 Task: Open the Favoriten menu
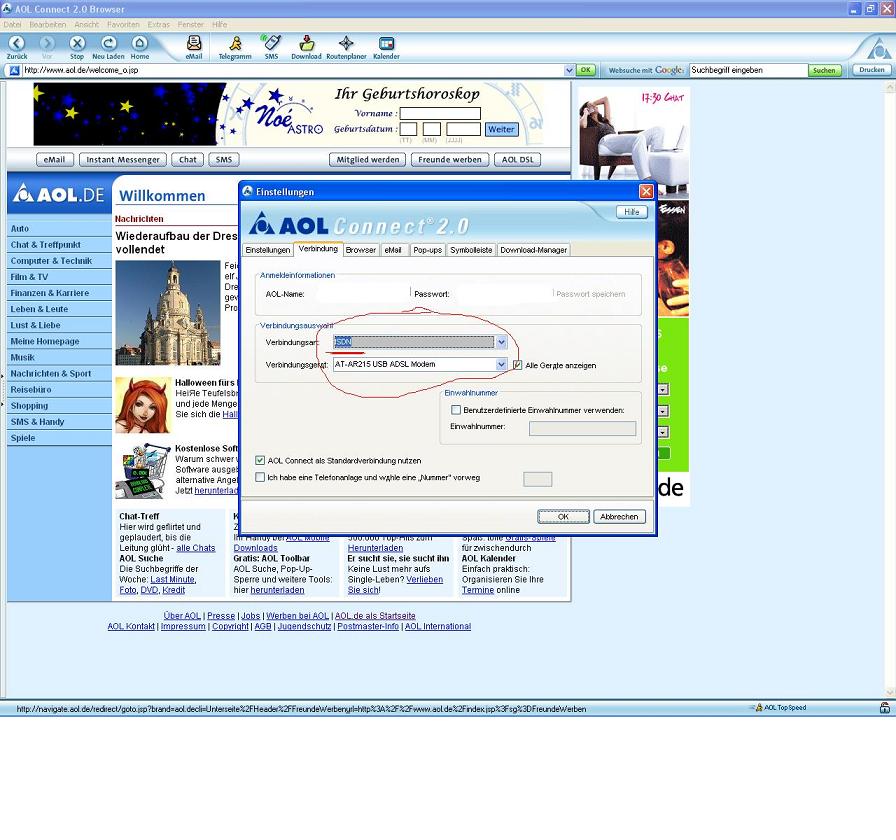pyautogui.click(x=123, y=23)
